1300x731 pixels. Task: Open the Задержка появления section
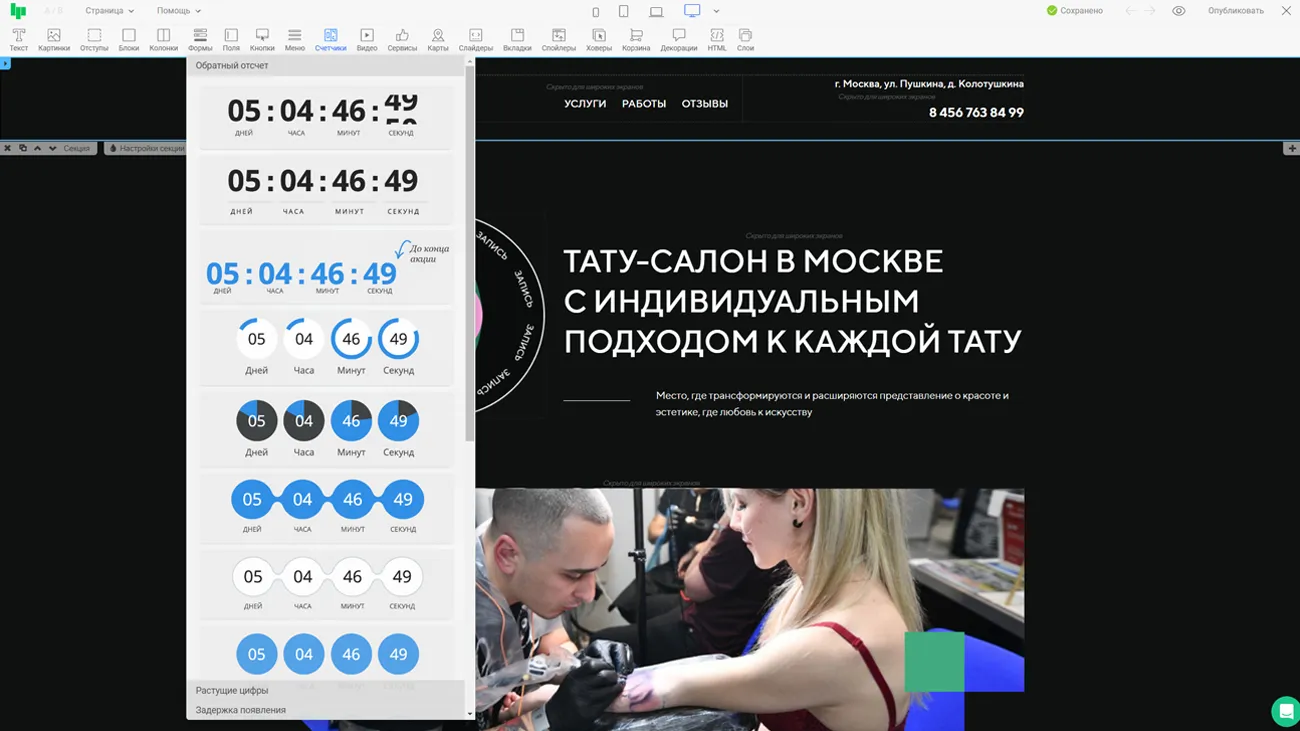[241, 710]
